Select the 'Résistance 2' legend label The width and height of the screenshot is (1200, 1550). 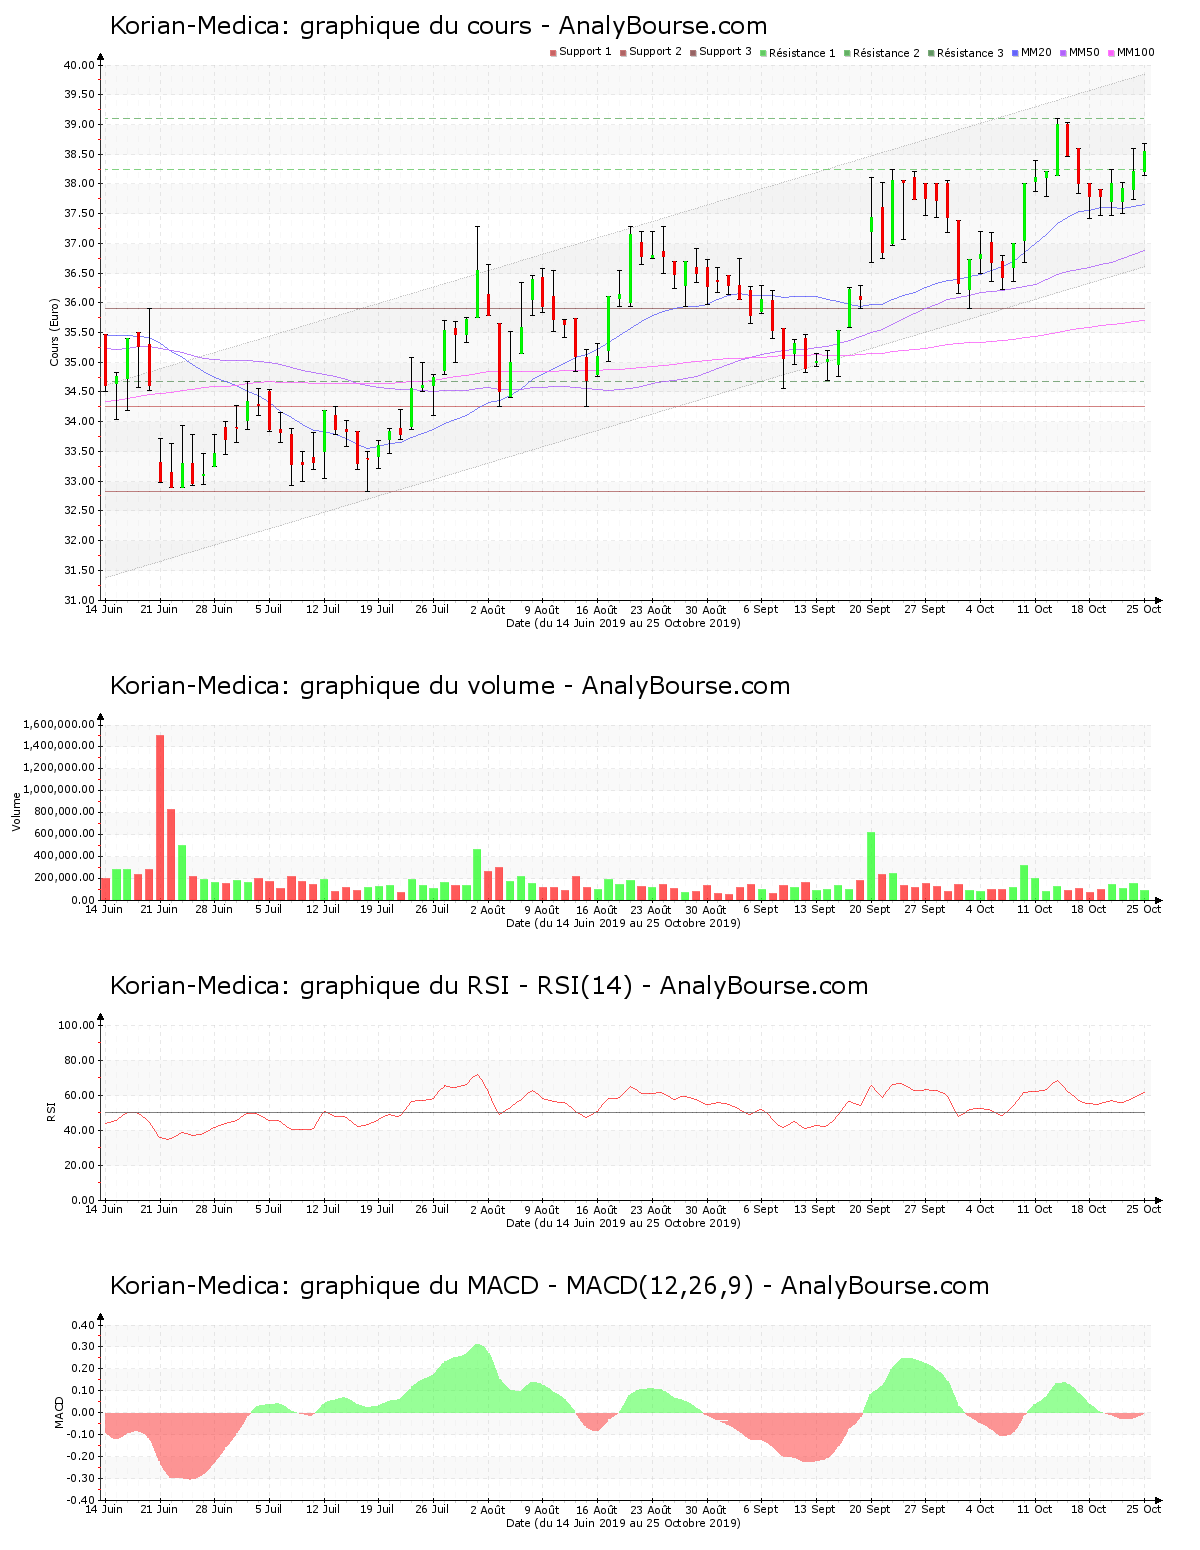click(x=886, y=53)
